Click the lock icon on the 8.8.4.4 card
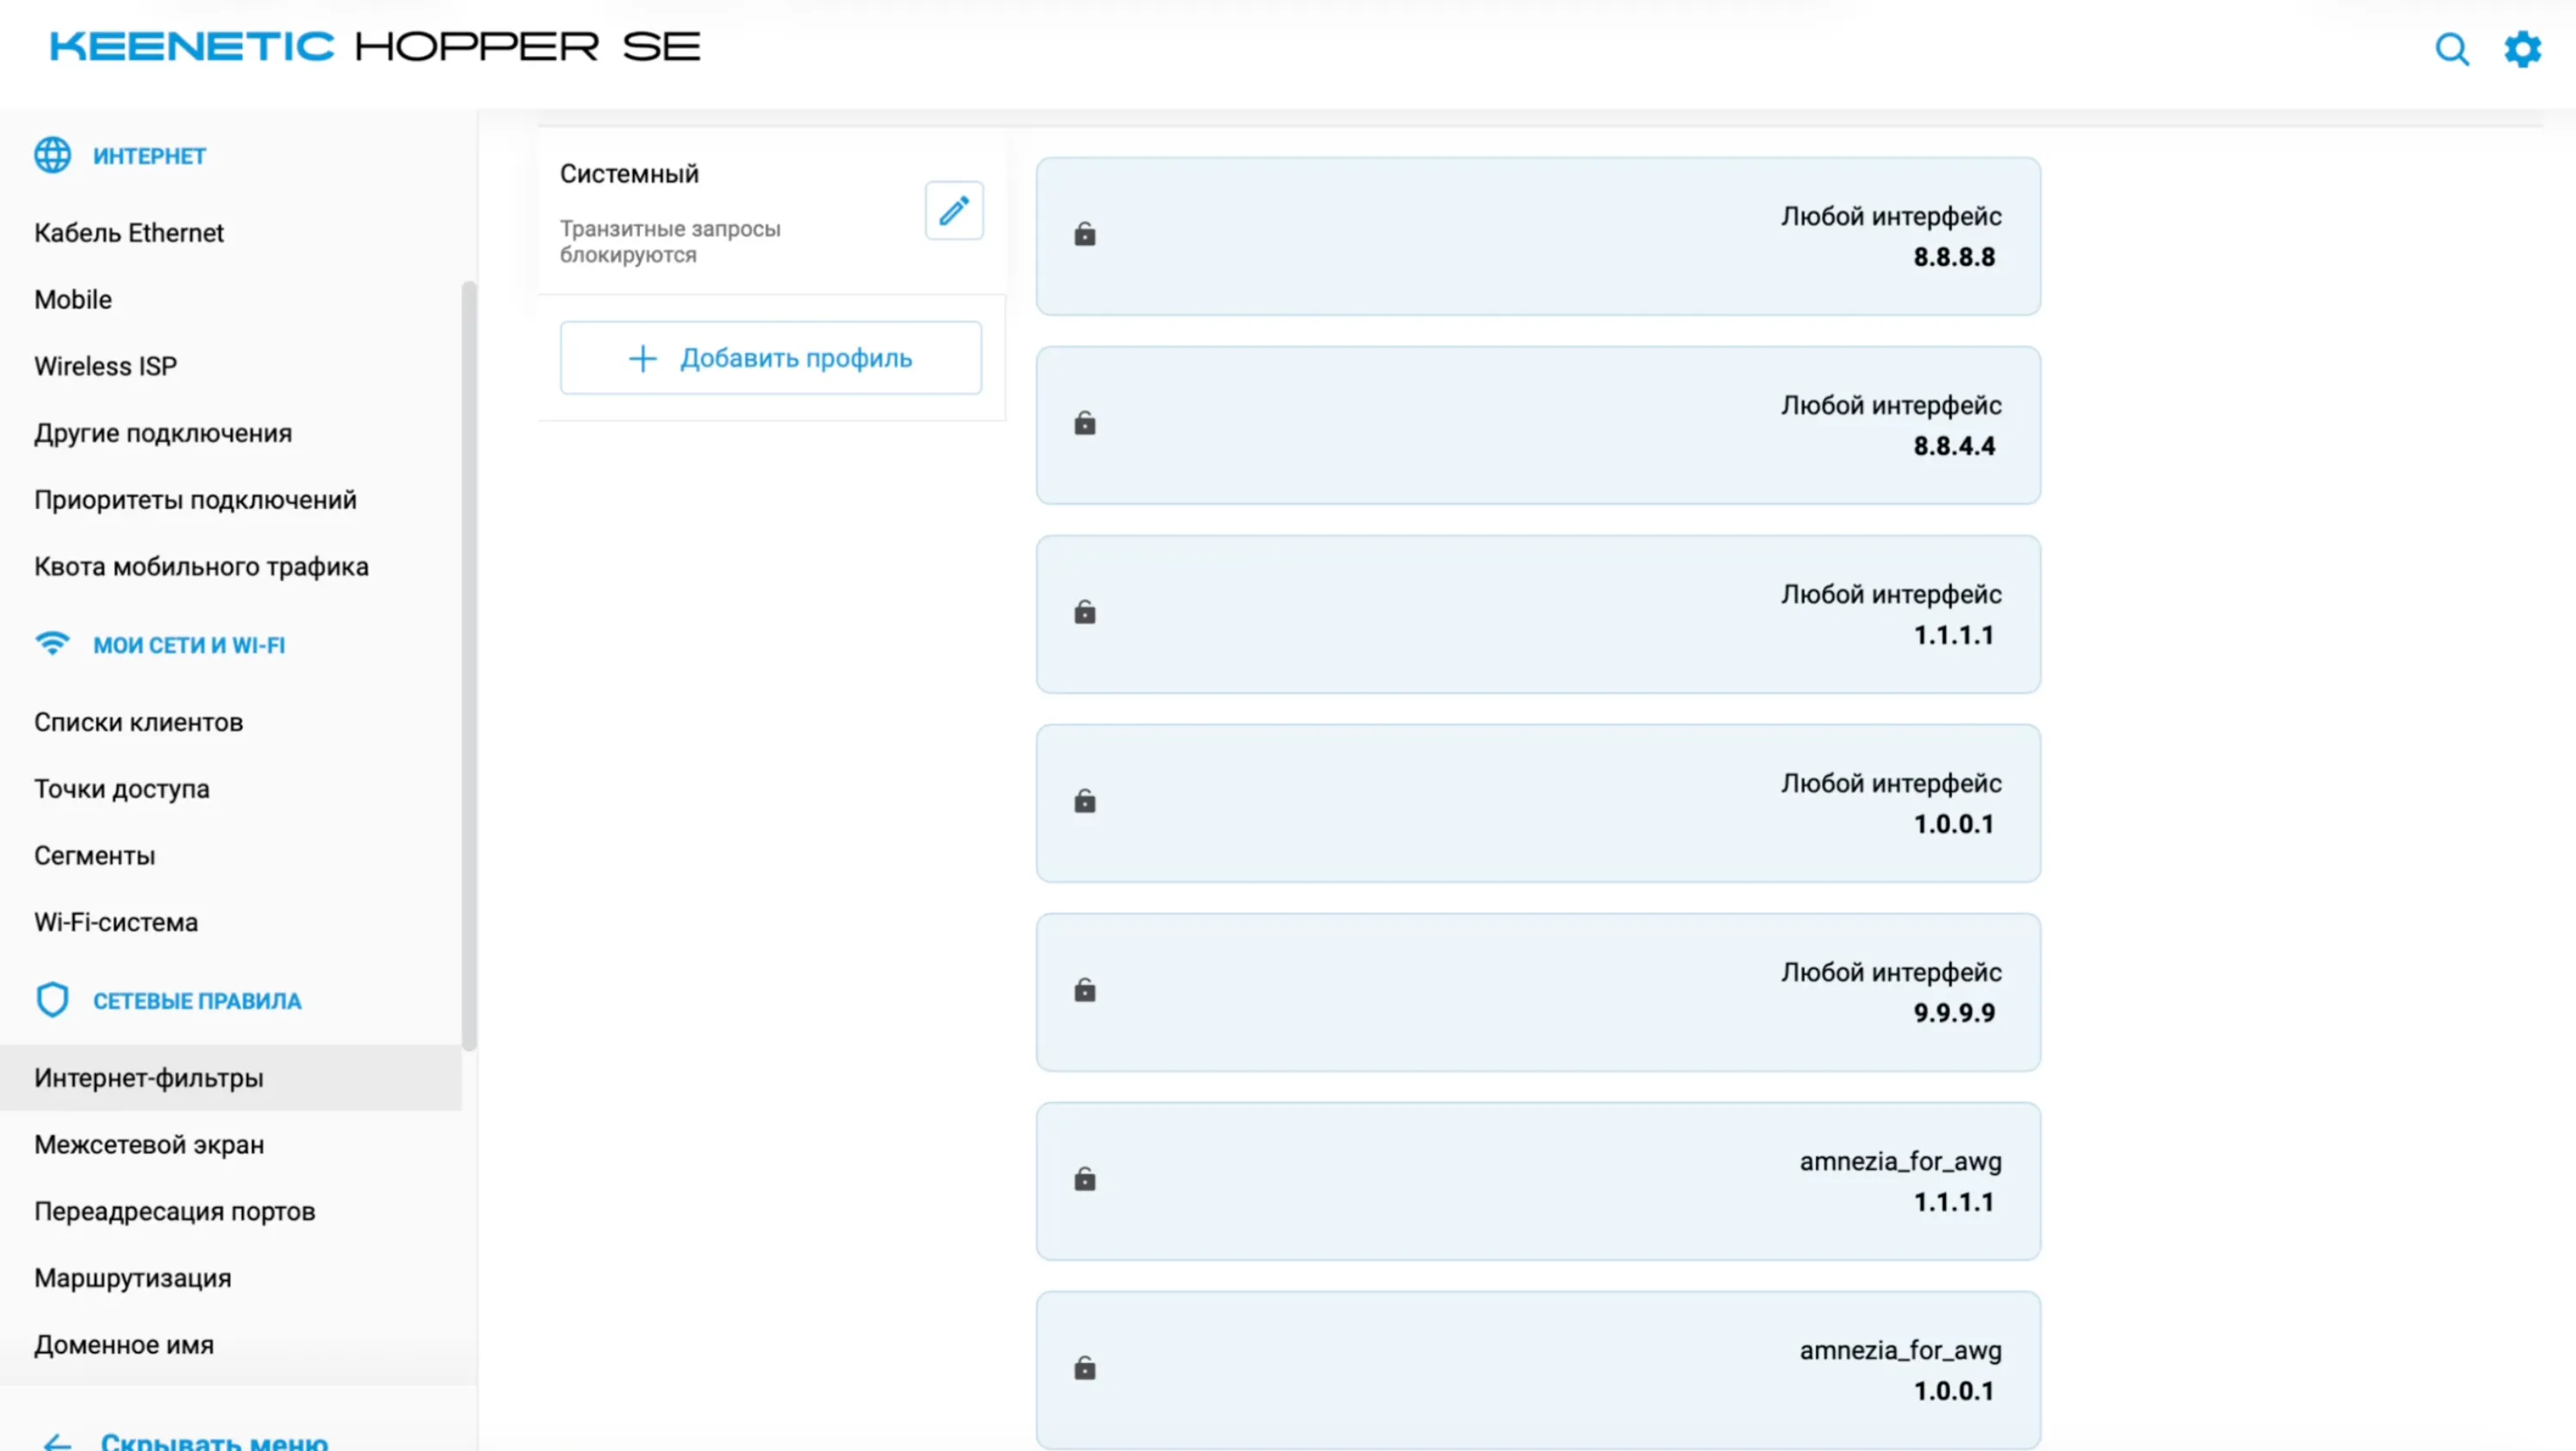Viewport: 2576px width, 1451px height. click(x=1085, y=423)
